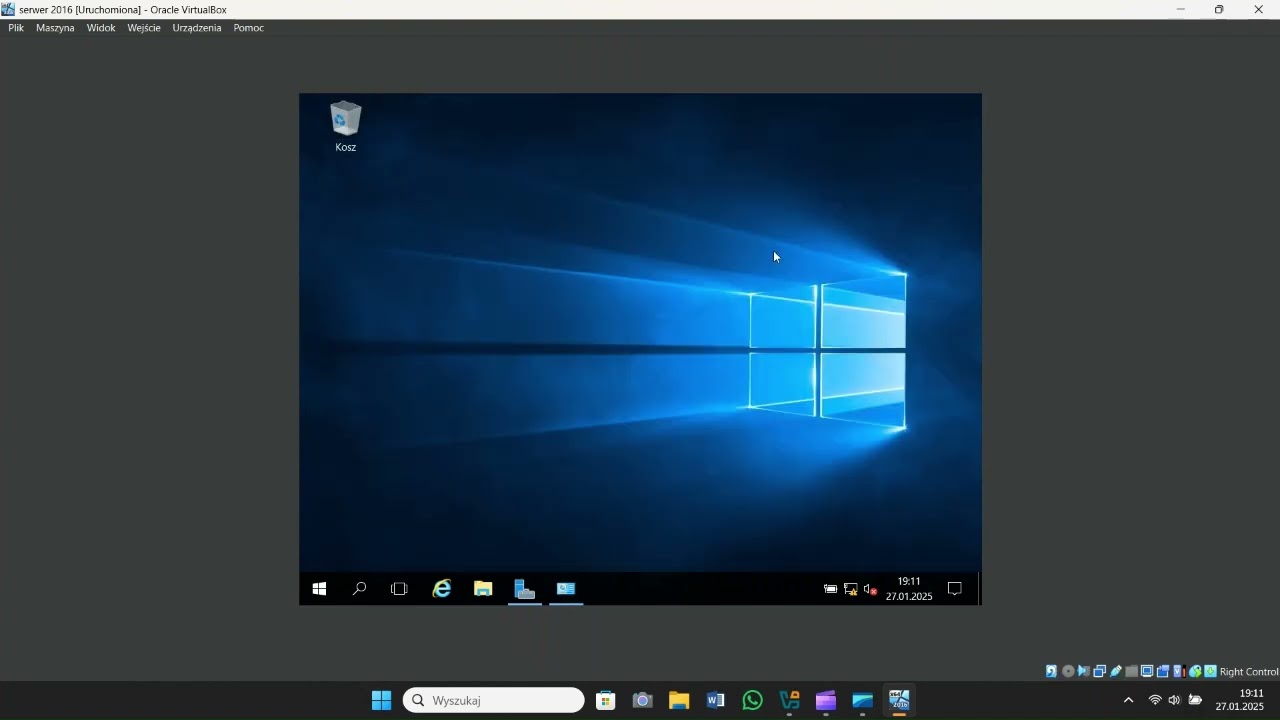Viewport: 1280px width, 720px height.
Task: Open the host clock and date 27.01.2025
Action: coord(1240,700)
